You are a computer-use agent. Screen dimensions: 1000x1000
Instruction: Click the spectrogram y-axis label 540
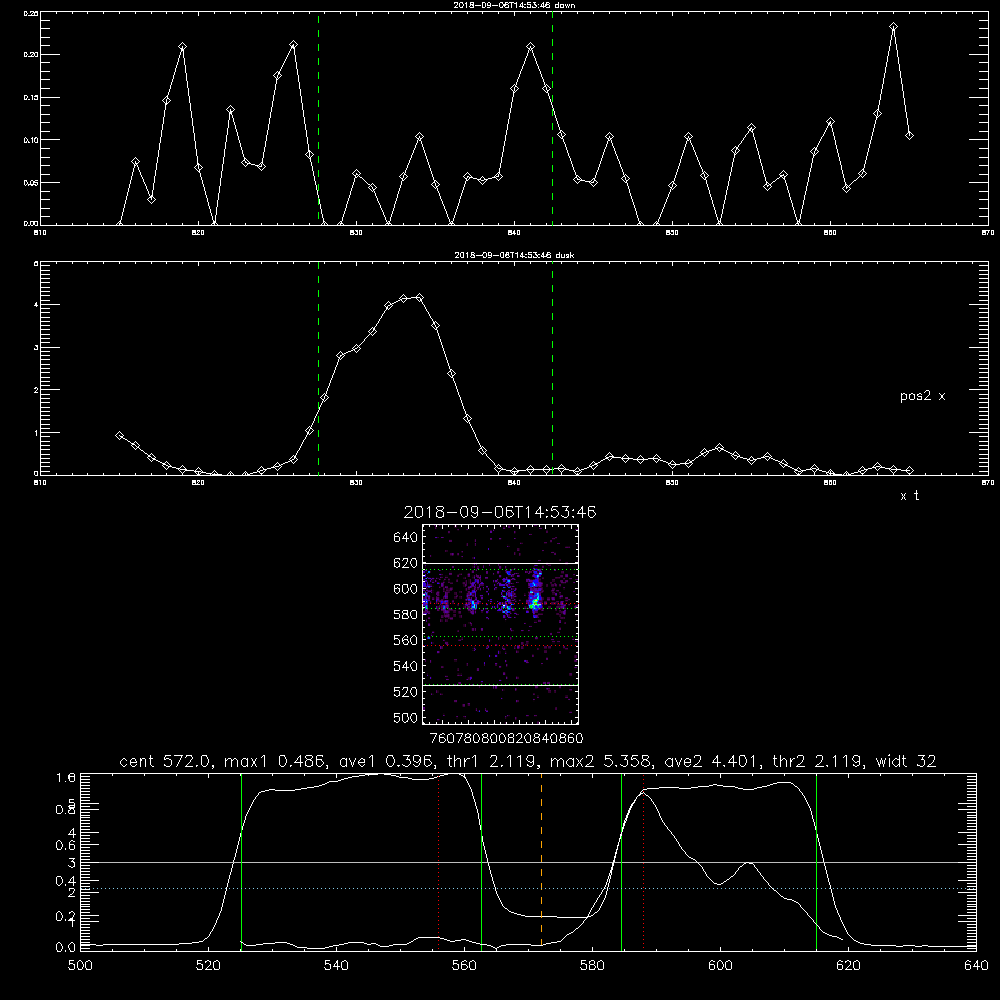(x=406, y=666)
